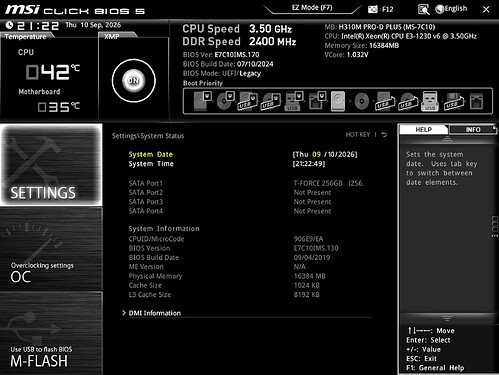Viewport: 499px width, 375px height.
Task: Select UEFI USB key boot icon
Action: pos(294,101)
